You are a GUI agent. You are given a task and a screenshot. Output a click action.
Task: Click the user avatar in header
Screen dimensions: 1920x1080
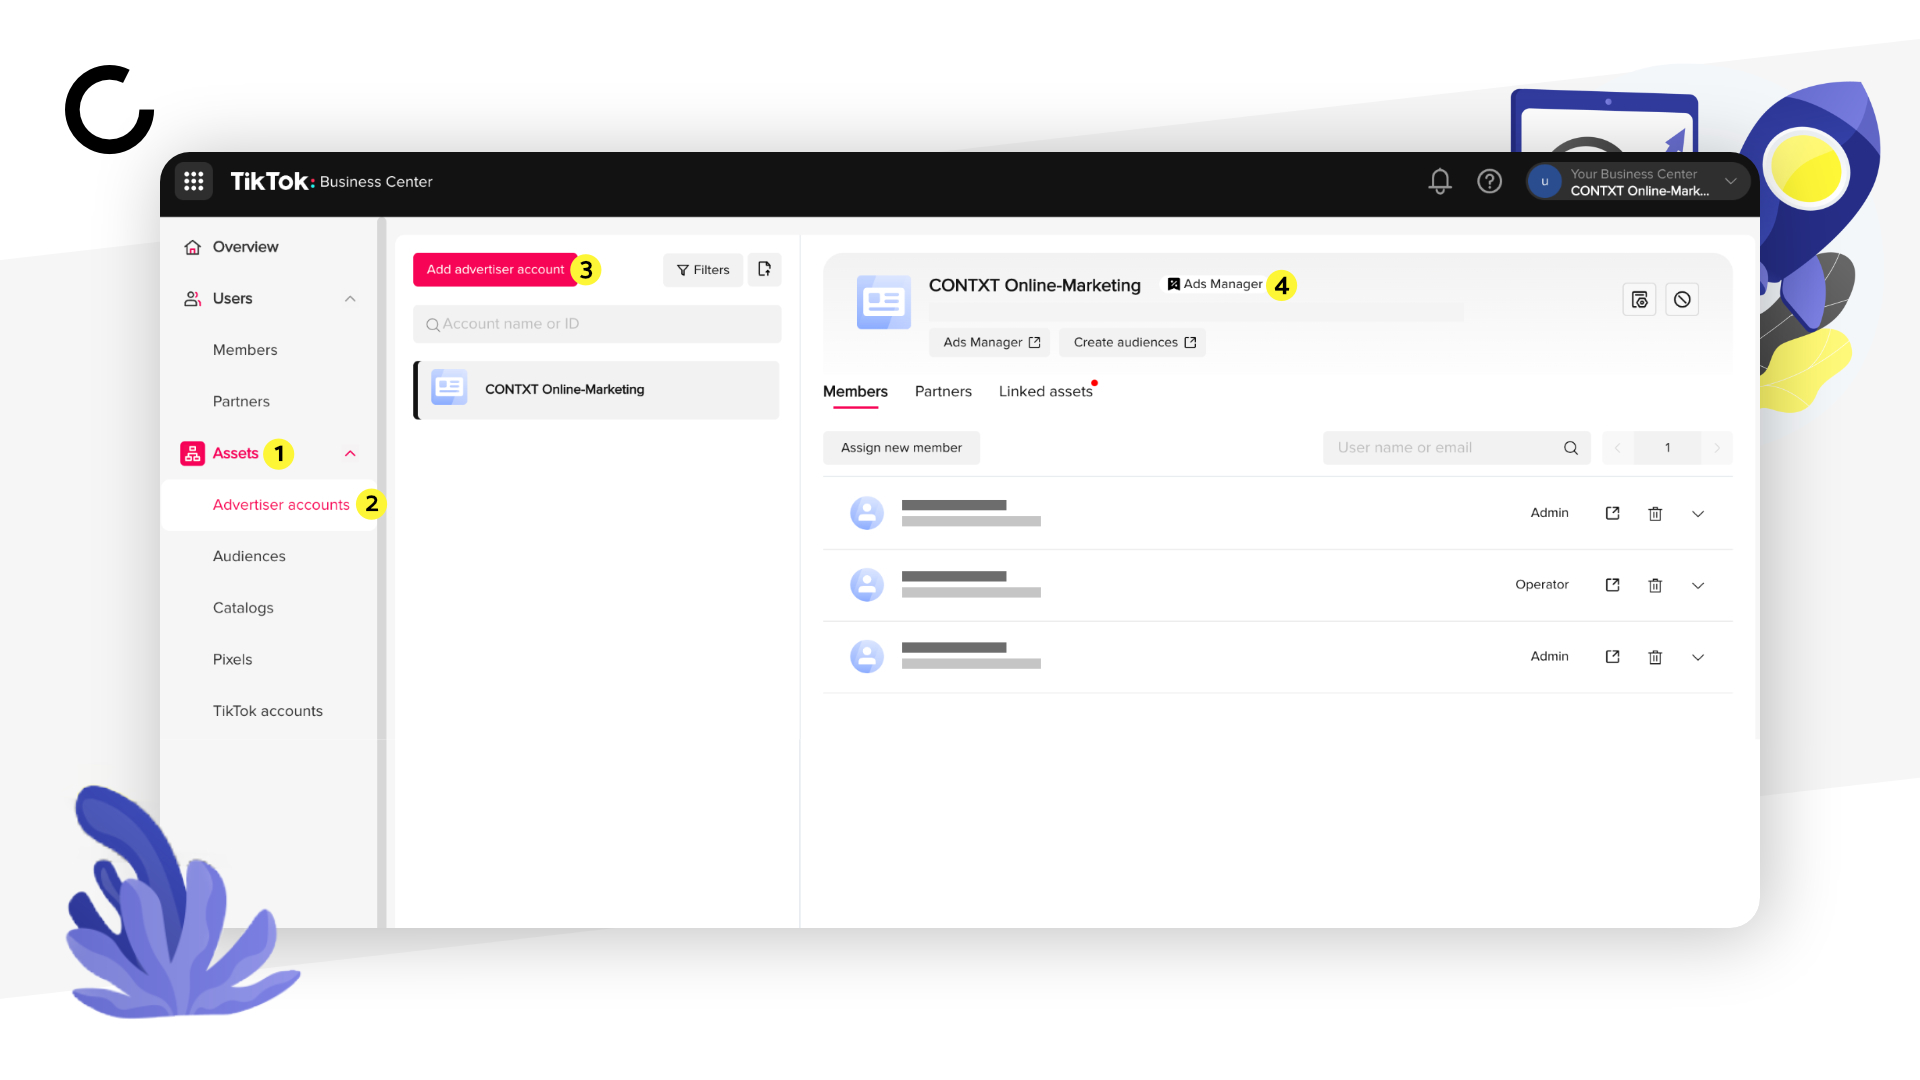(1545, 181)
